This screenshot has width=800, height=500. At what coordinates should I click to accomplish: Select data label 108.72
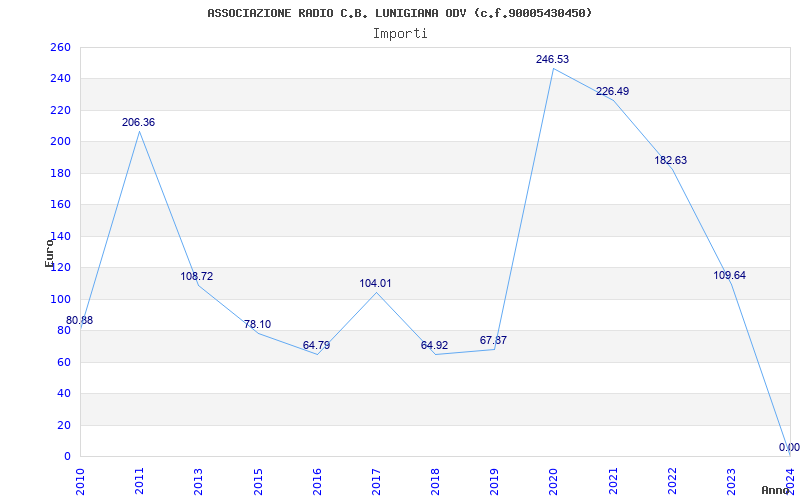click(197, 277)
